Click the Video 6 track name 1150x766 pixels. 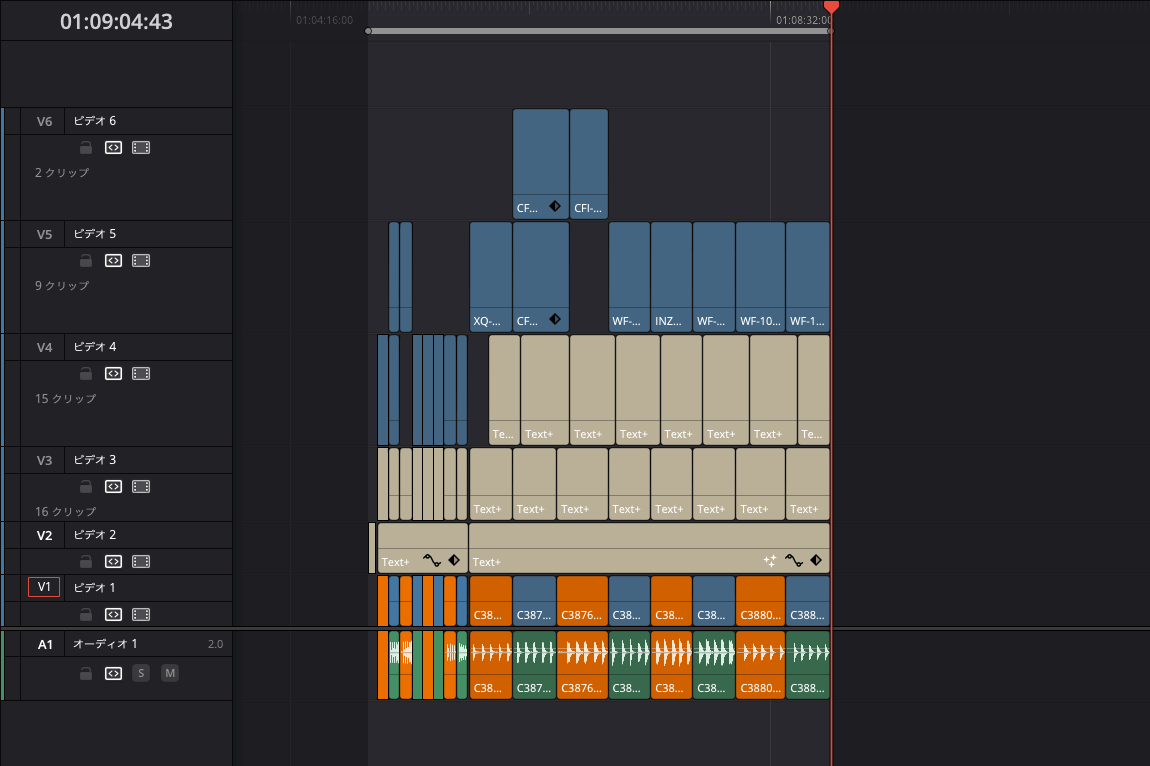pos(95,121)
